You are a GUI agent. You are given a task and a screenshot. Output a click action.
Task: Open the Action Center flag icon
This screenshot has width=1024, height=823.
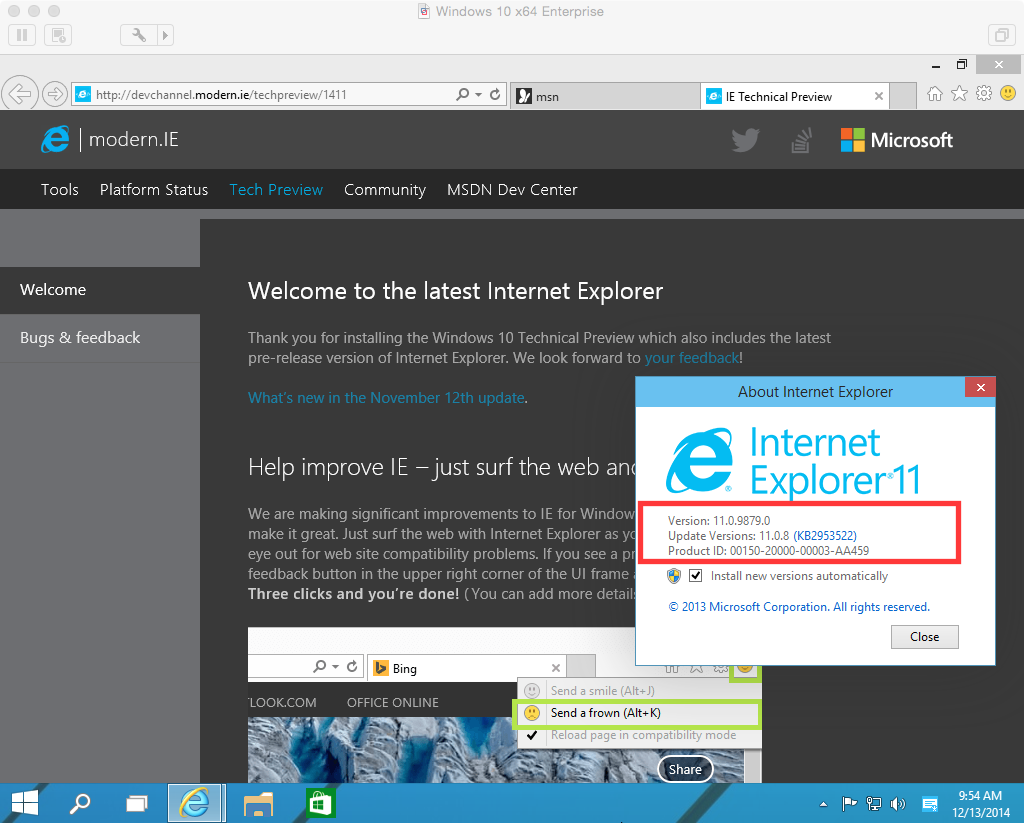click(849, 803)
